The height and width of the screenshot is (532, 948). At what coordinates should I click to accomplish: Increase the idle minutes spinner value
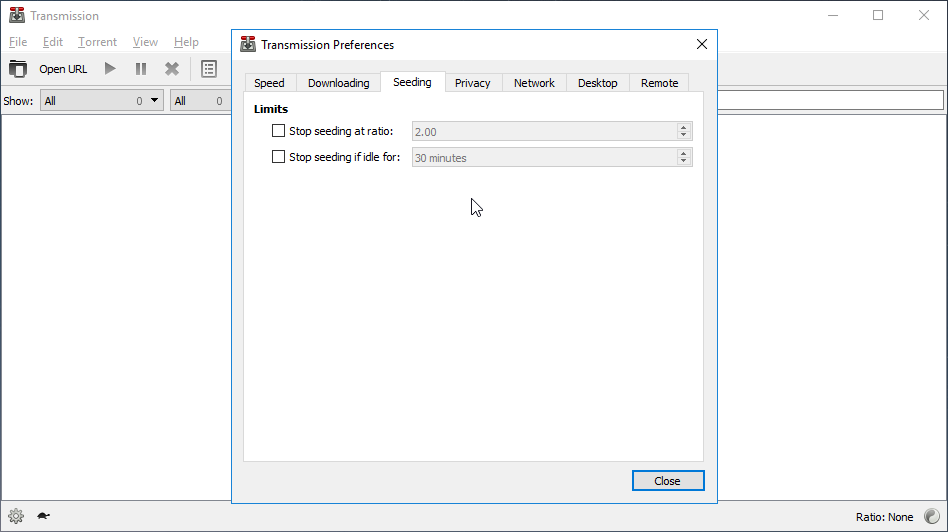click(x=684, y=153)
